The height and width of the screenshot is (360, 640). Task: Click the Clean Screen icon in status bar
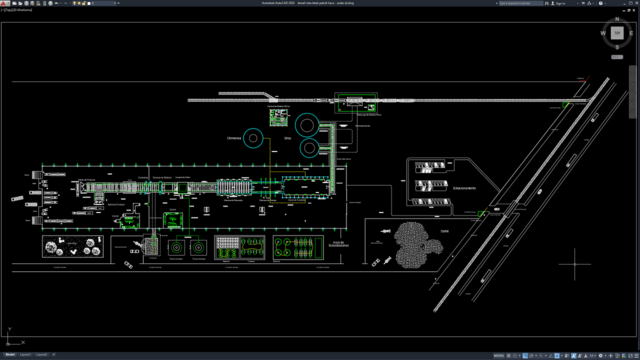point(630,356)
